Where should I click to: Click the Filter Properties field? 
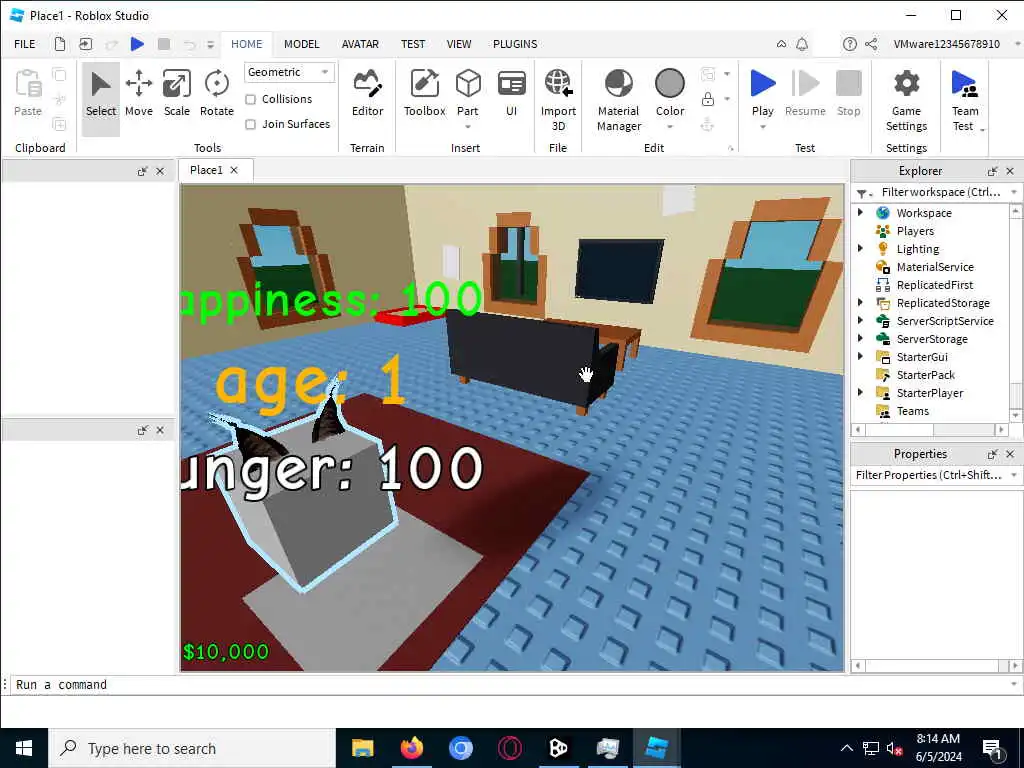(x=929, y=475)
